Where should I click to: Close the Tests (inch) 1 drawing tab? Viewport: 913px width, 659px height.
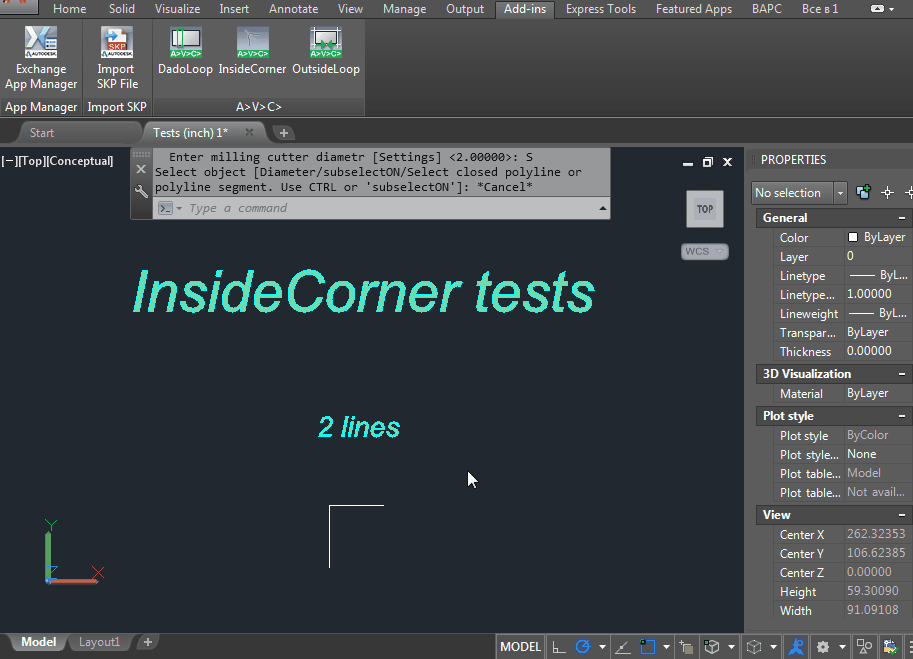(x=249, y=132)
